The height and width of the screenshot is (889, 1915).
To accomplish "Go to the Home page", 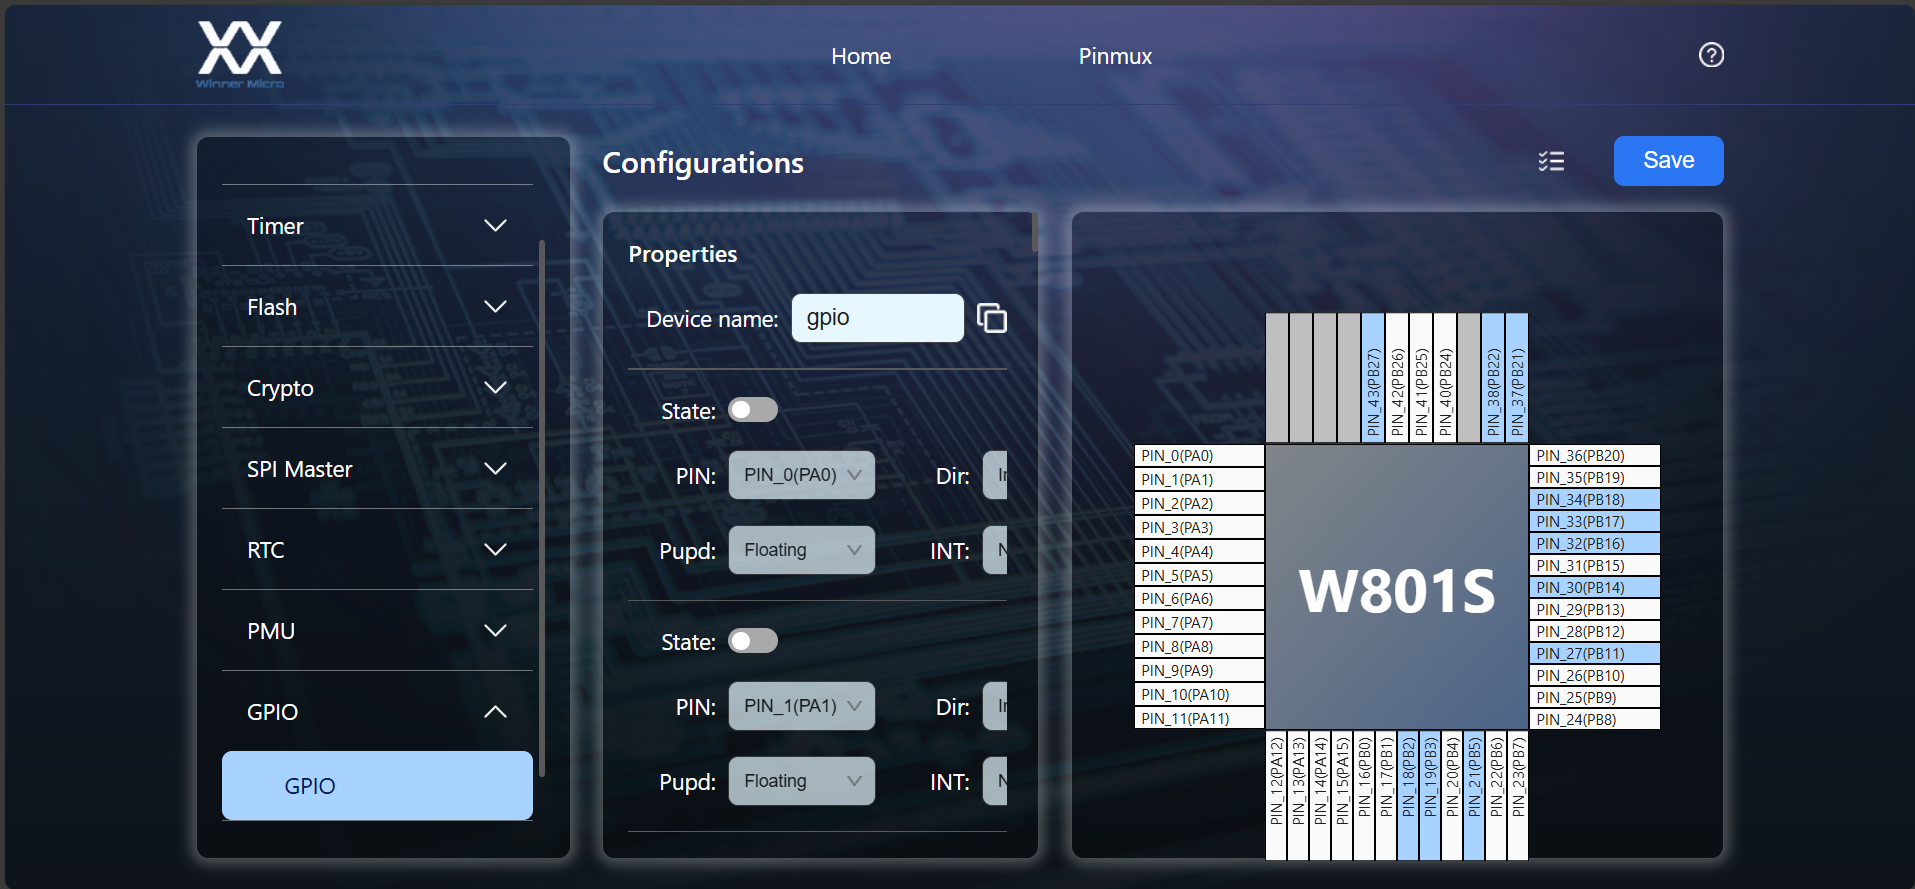I will point(861,57).
